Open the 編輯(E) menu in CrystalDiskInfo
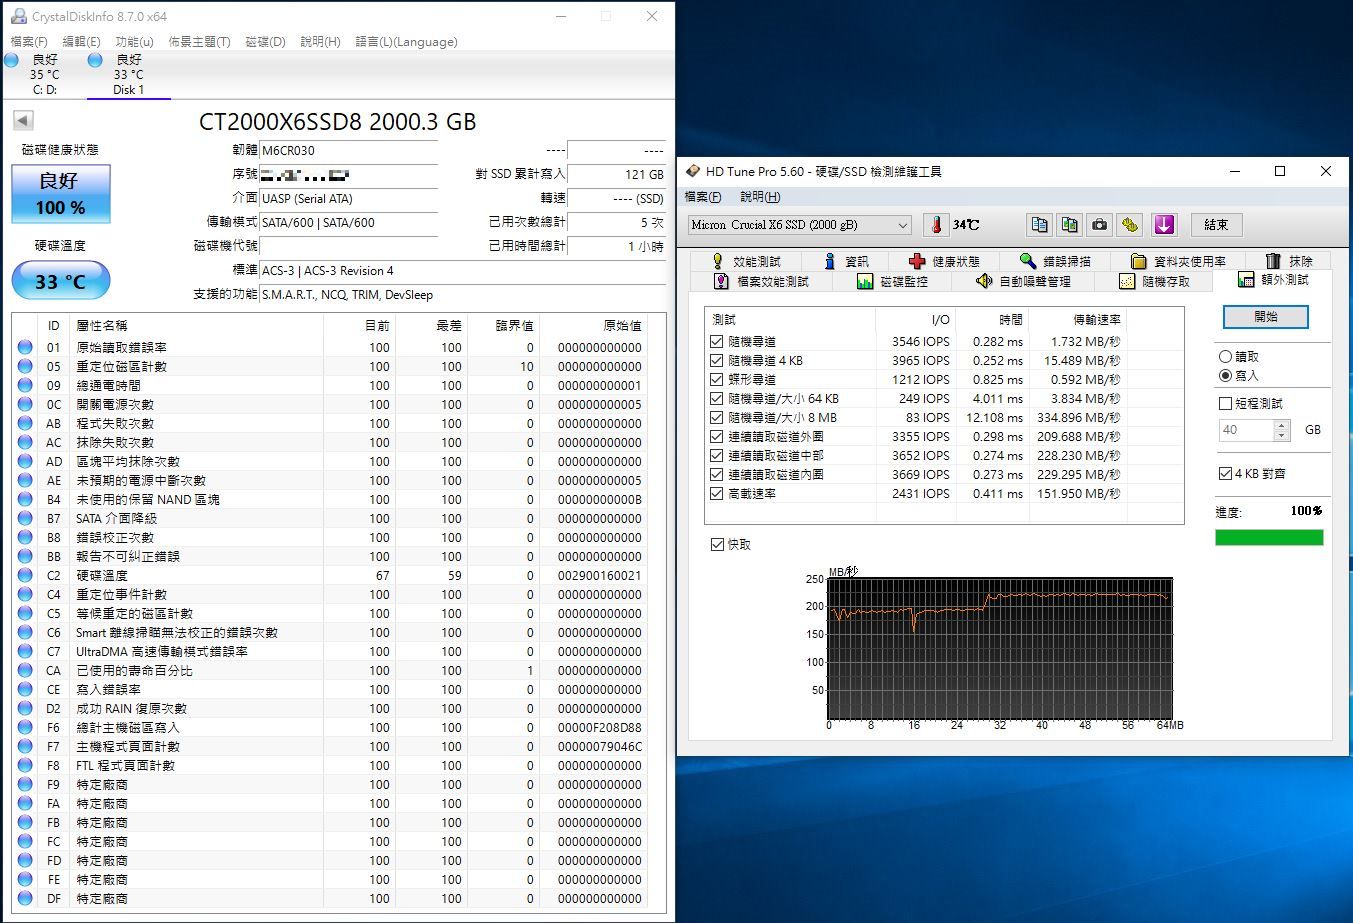Viewport: 1353px width, 923px height. pyautogui.click(x=81, y=42)
